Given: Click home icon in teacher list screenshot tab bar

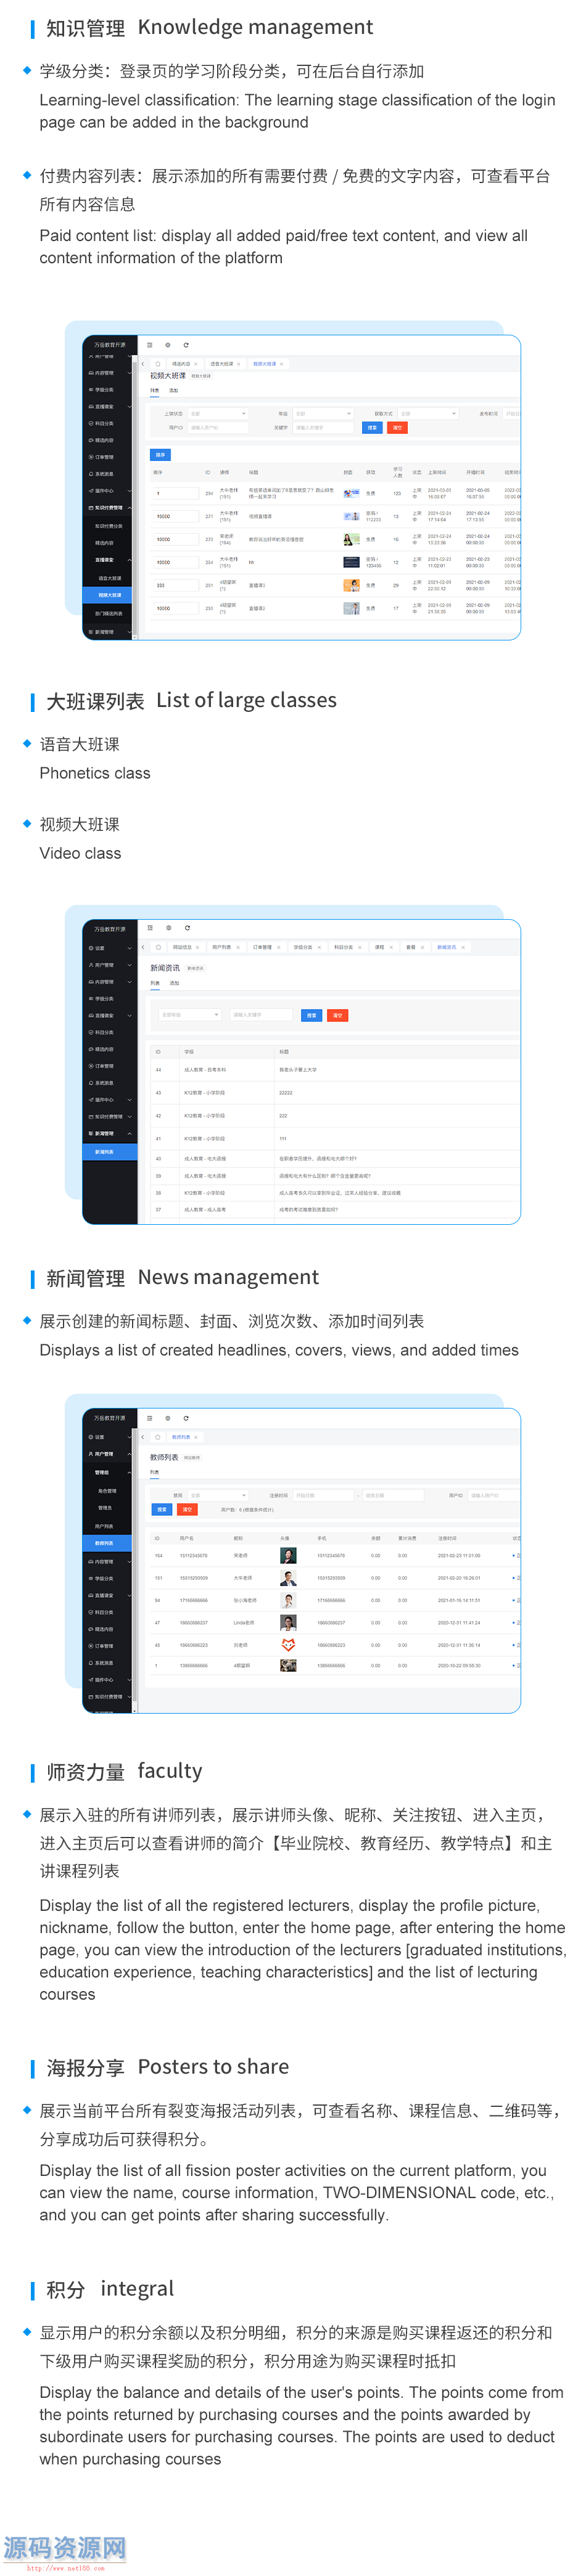Looking at the screenshot, I should tap(158, 1437).
